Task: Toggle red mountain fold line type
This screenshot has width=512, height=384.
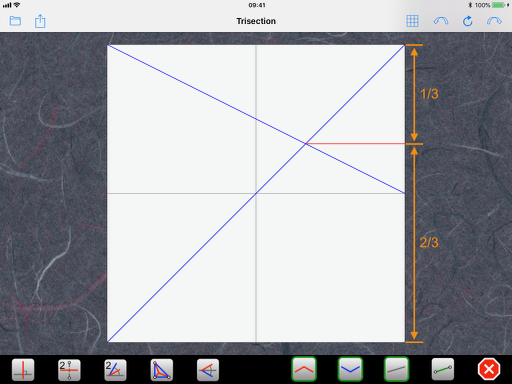Action: 304,369
